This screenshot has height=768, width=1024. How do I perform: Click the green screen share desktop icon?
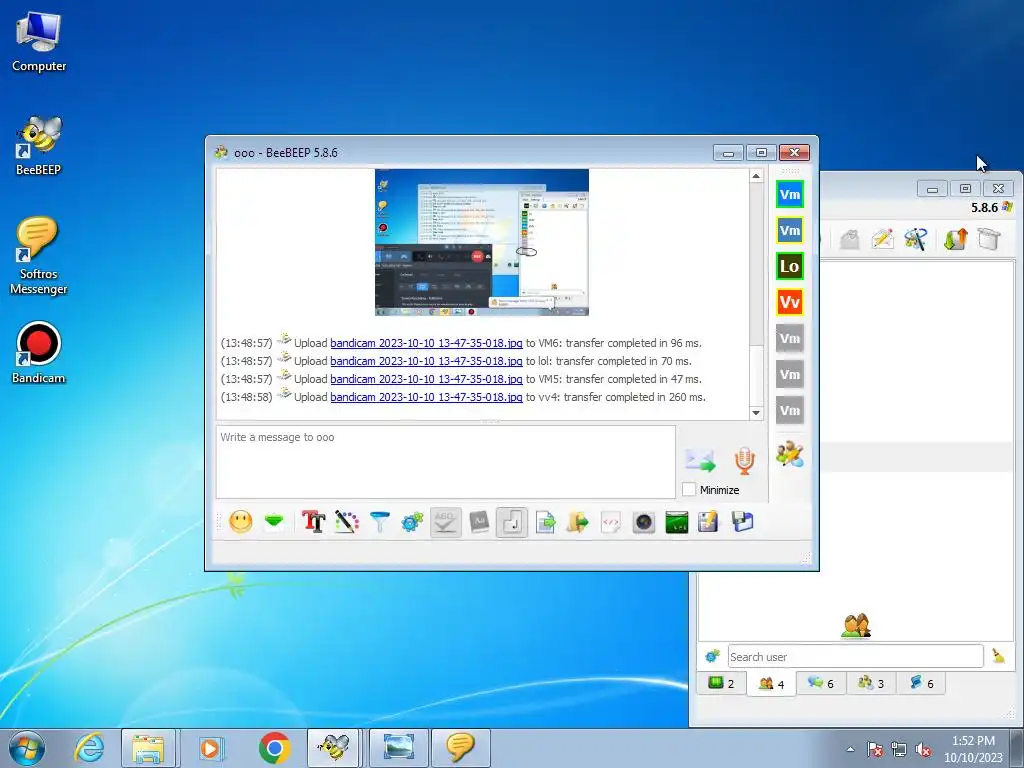[x=677, y=522]
